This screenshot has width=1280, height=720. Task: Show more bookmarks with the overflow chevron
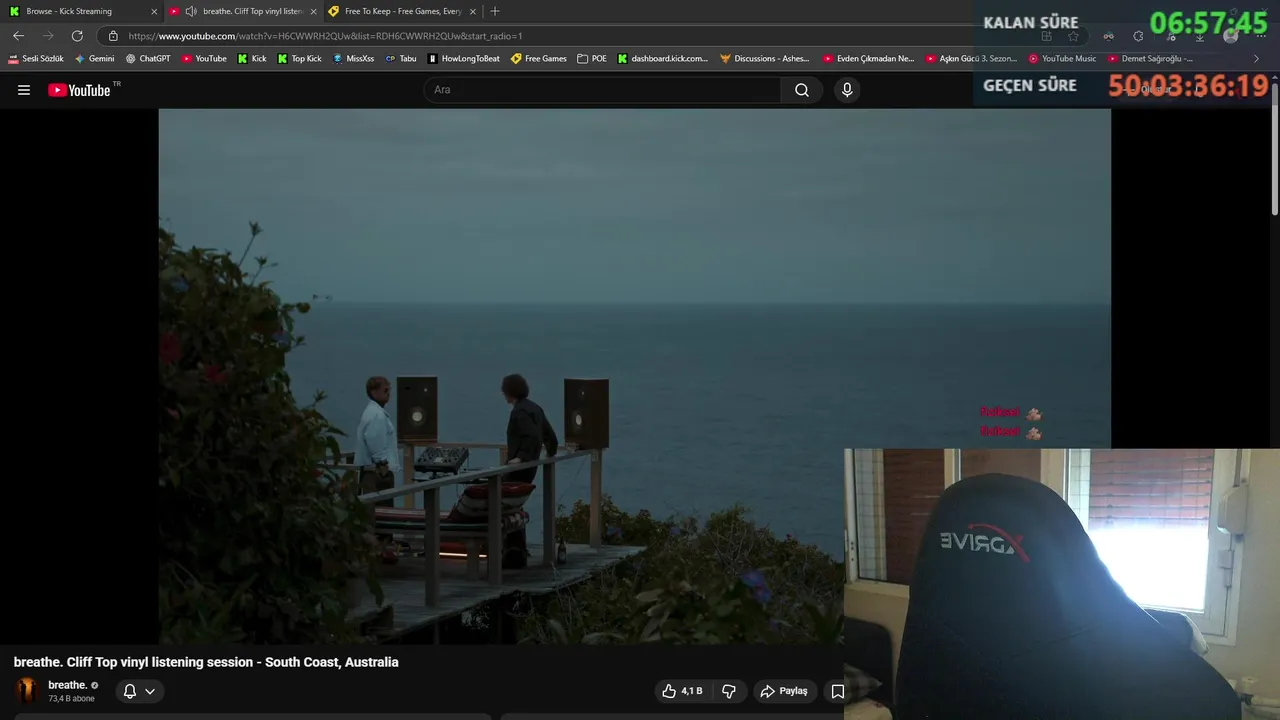pyautogui.click(x=1257, y=59)
